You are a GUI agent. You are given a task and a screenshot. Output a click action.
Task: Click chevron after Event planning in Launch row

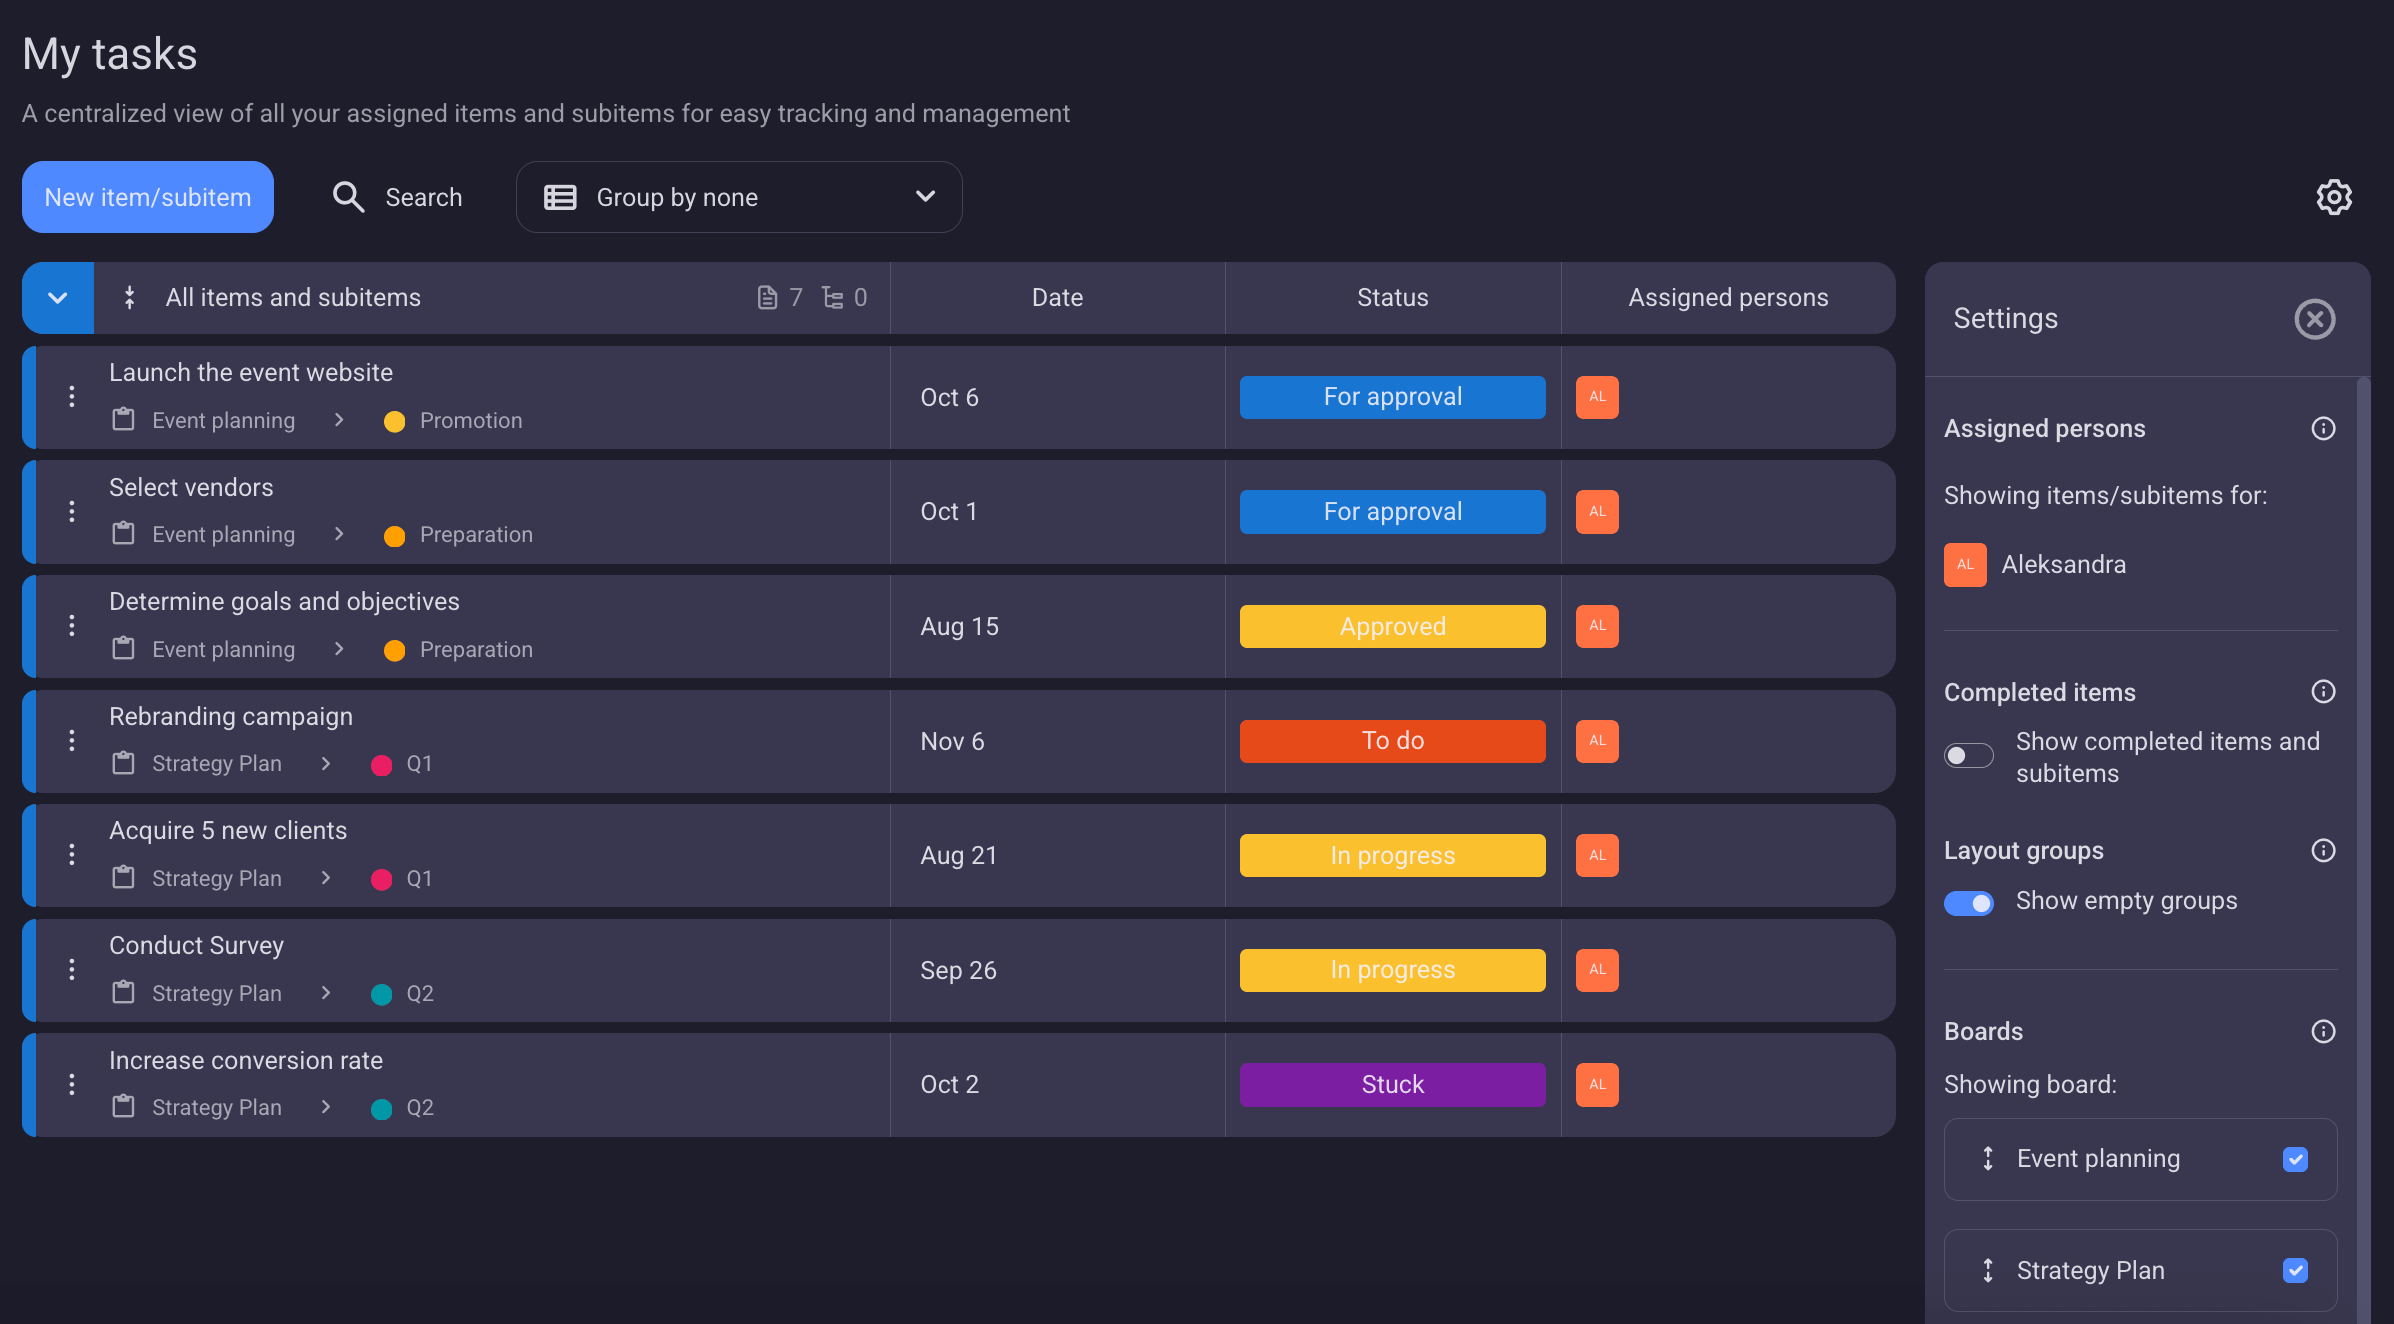pos(339,421)
